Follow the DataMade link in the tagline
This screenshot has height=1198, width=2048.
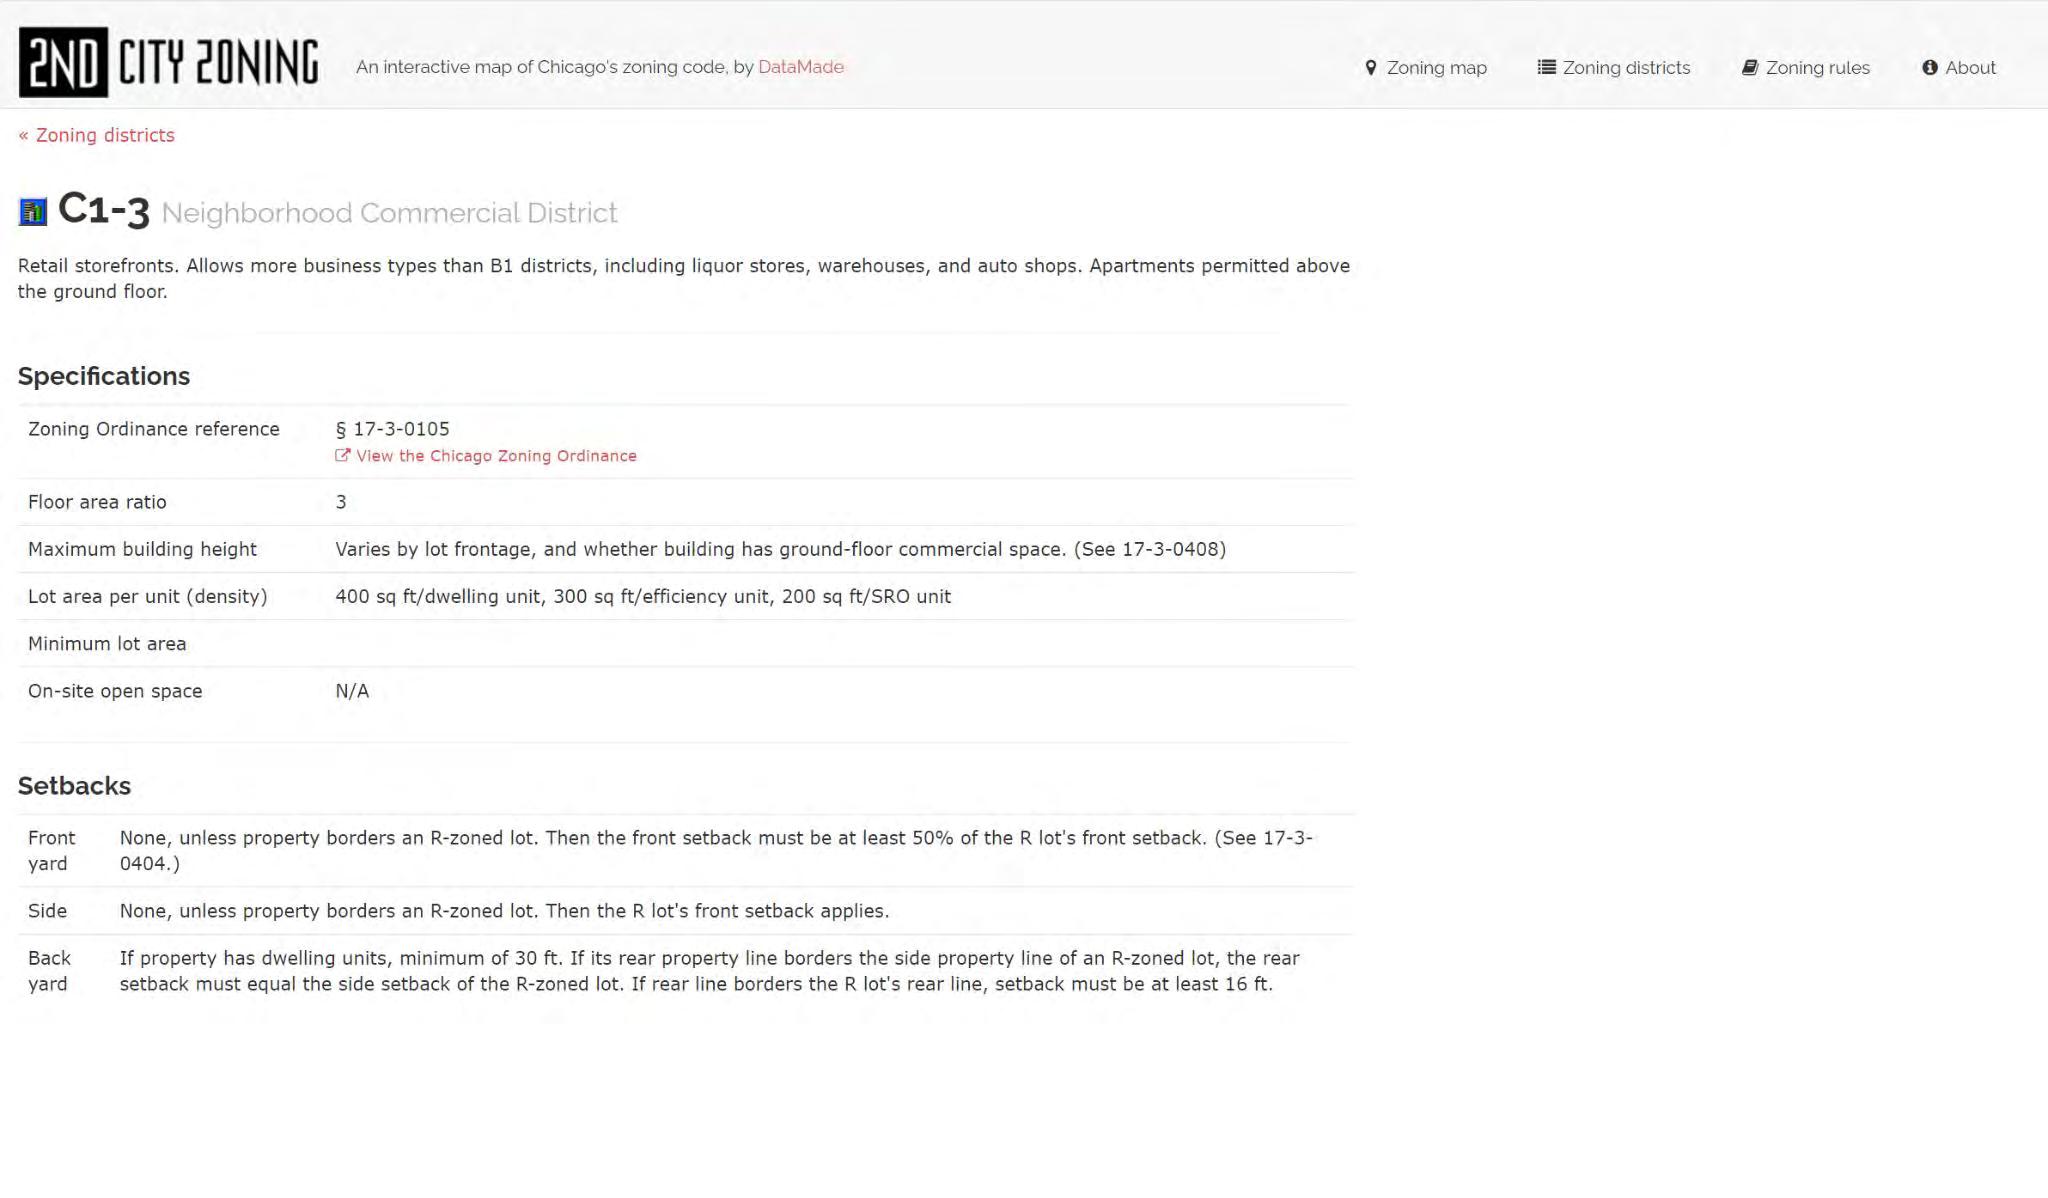800,67
